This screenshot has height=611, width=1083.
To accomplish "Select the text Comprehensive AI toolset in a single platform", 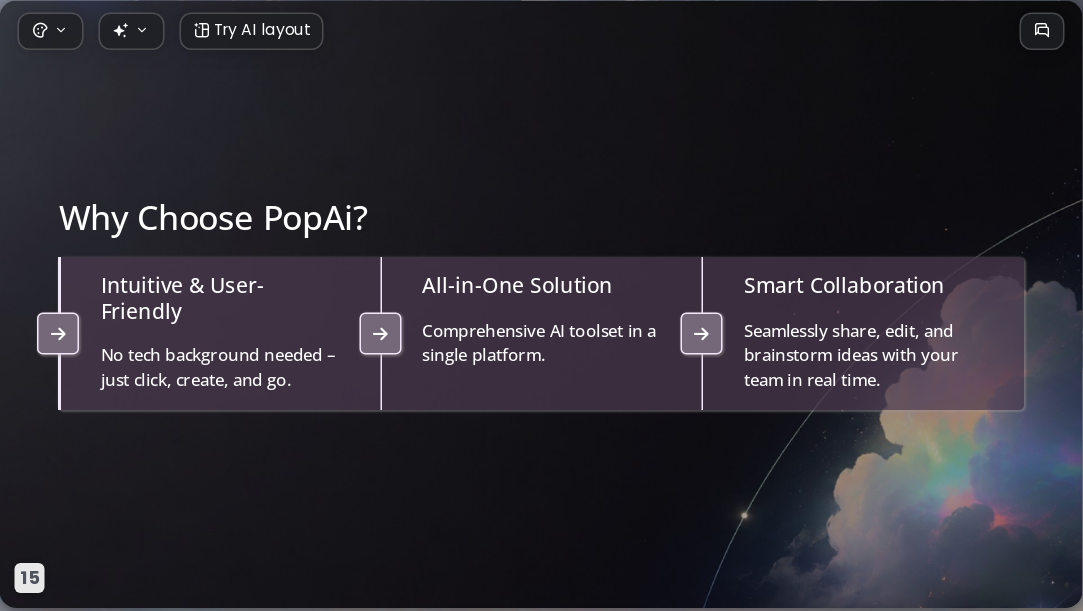I will point(539,343).
